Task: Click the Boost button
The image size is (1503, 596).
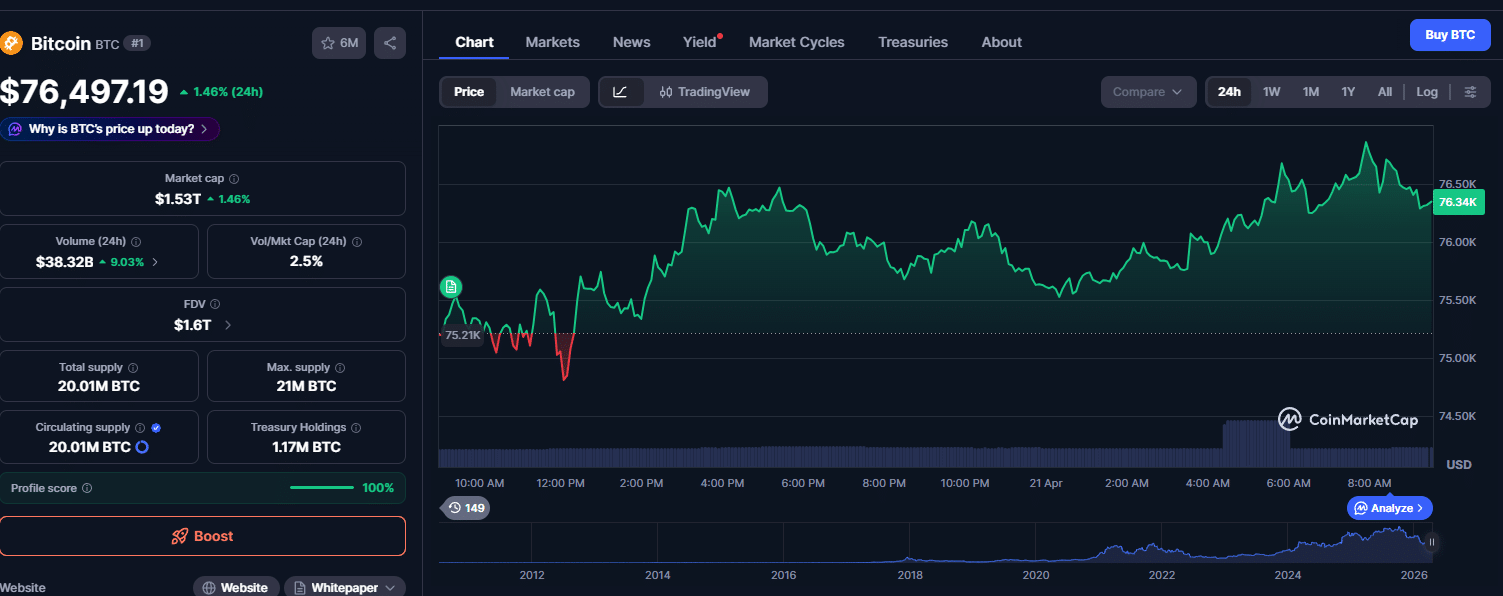Action: [x=203, y=536]
